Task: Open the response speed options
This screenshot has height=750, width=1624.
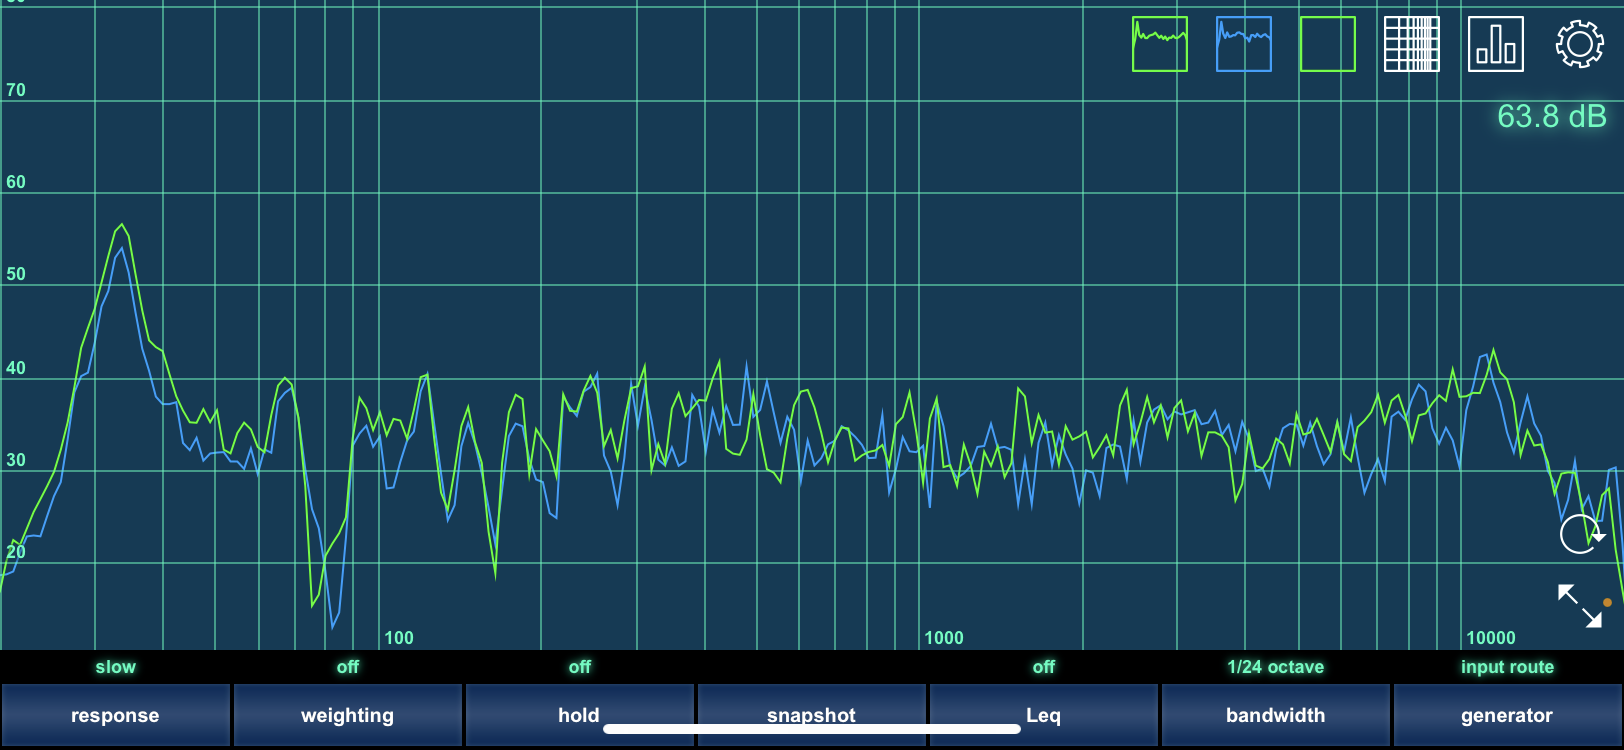Action: click(115, 715)
